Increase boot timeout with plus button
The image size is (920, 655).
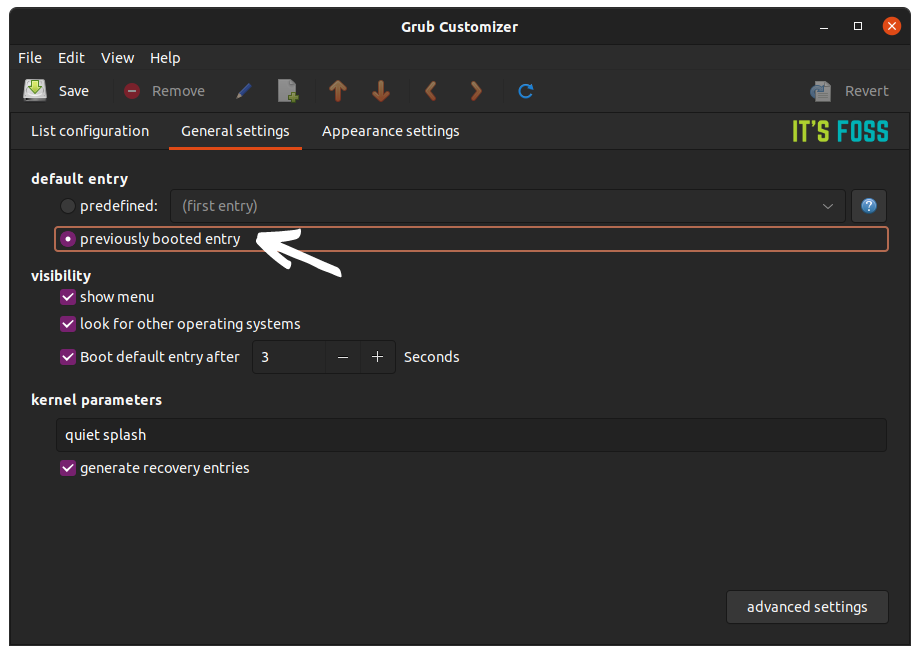click(x=378, y=357)
